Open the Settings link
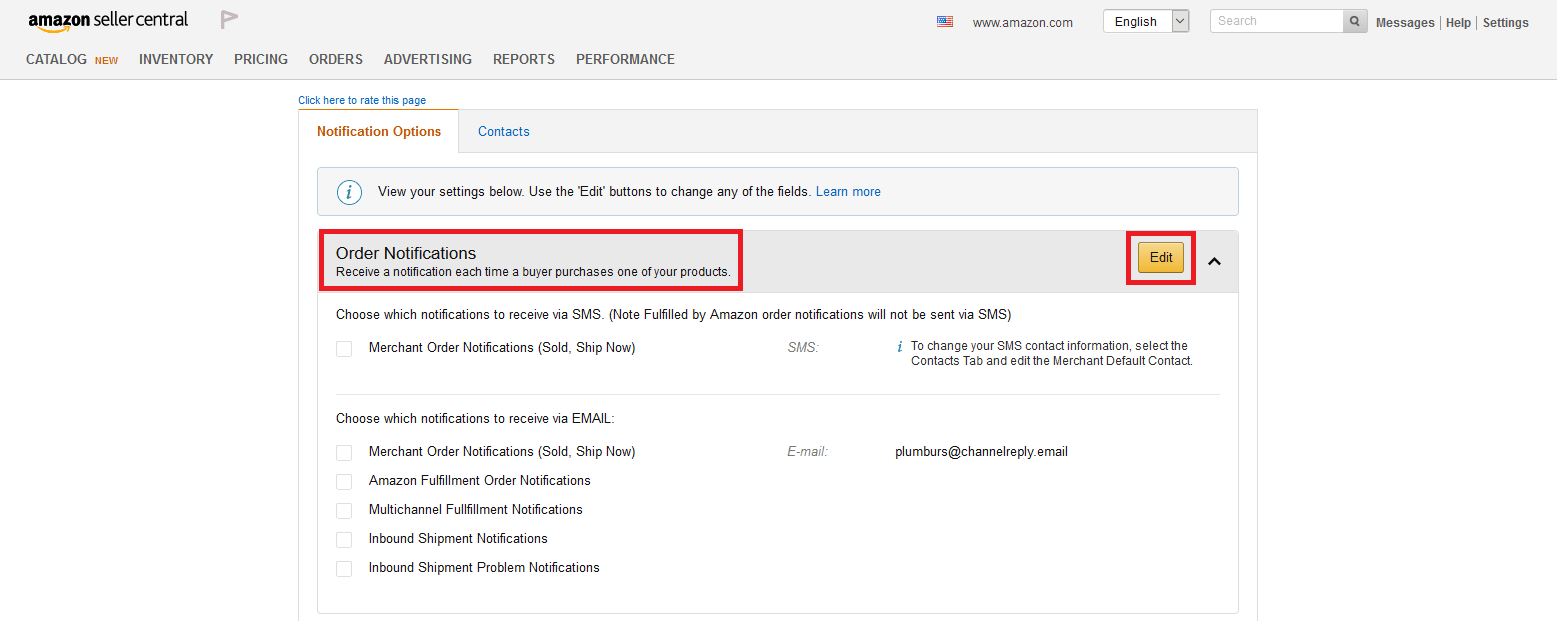1557x621 pixels. (1505, 23)
